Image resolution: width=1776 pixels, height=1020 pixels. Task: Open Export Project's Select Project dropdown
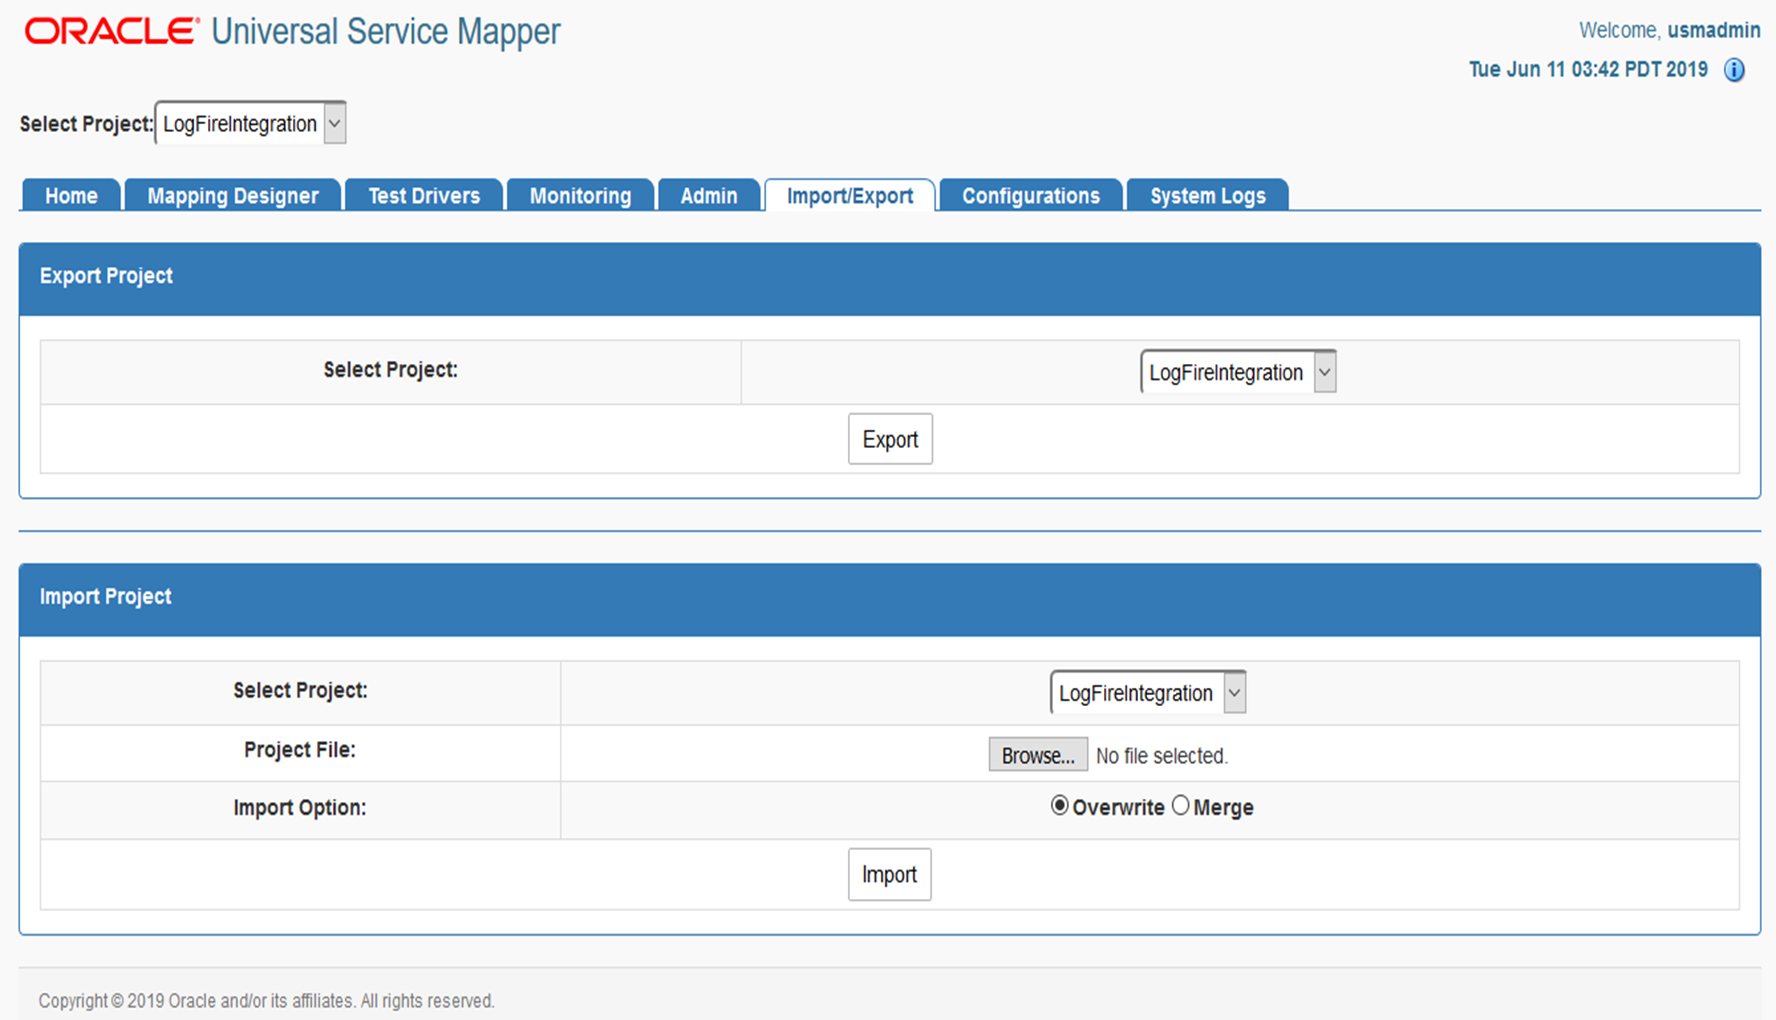point(1238,372)
